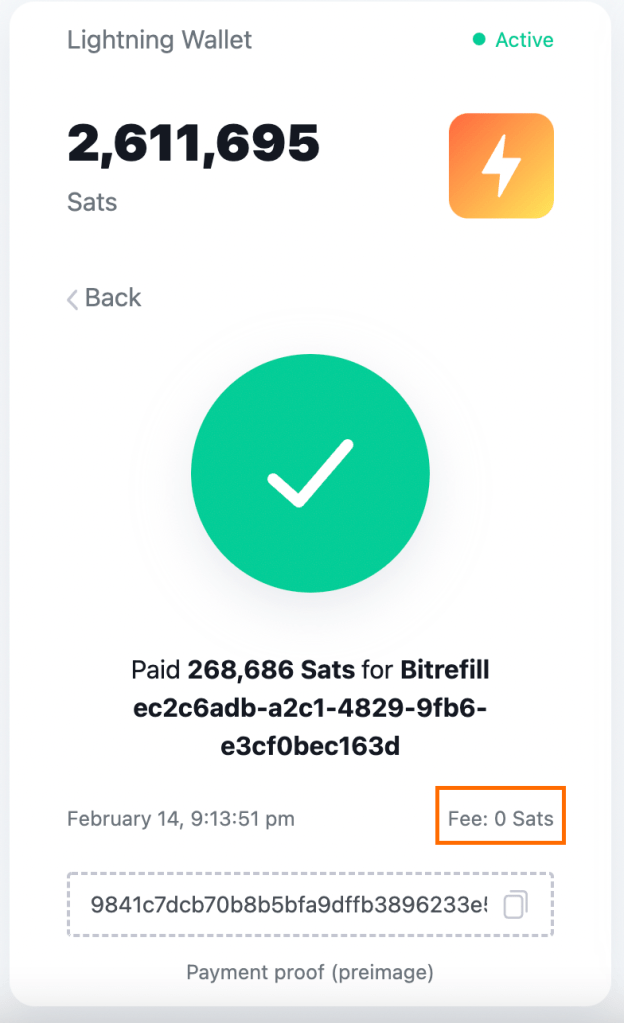Click the Sats unit label under balance
The width and height of the screenshot is (624, 1023).
(92, 202)
